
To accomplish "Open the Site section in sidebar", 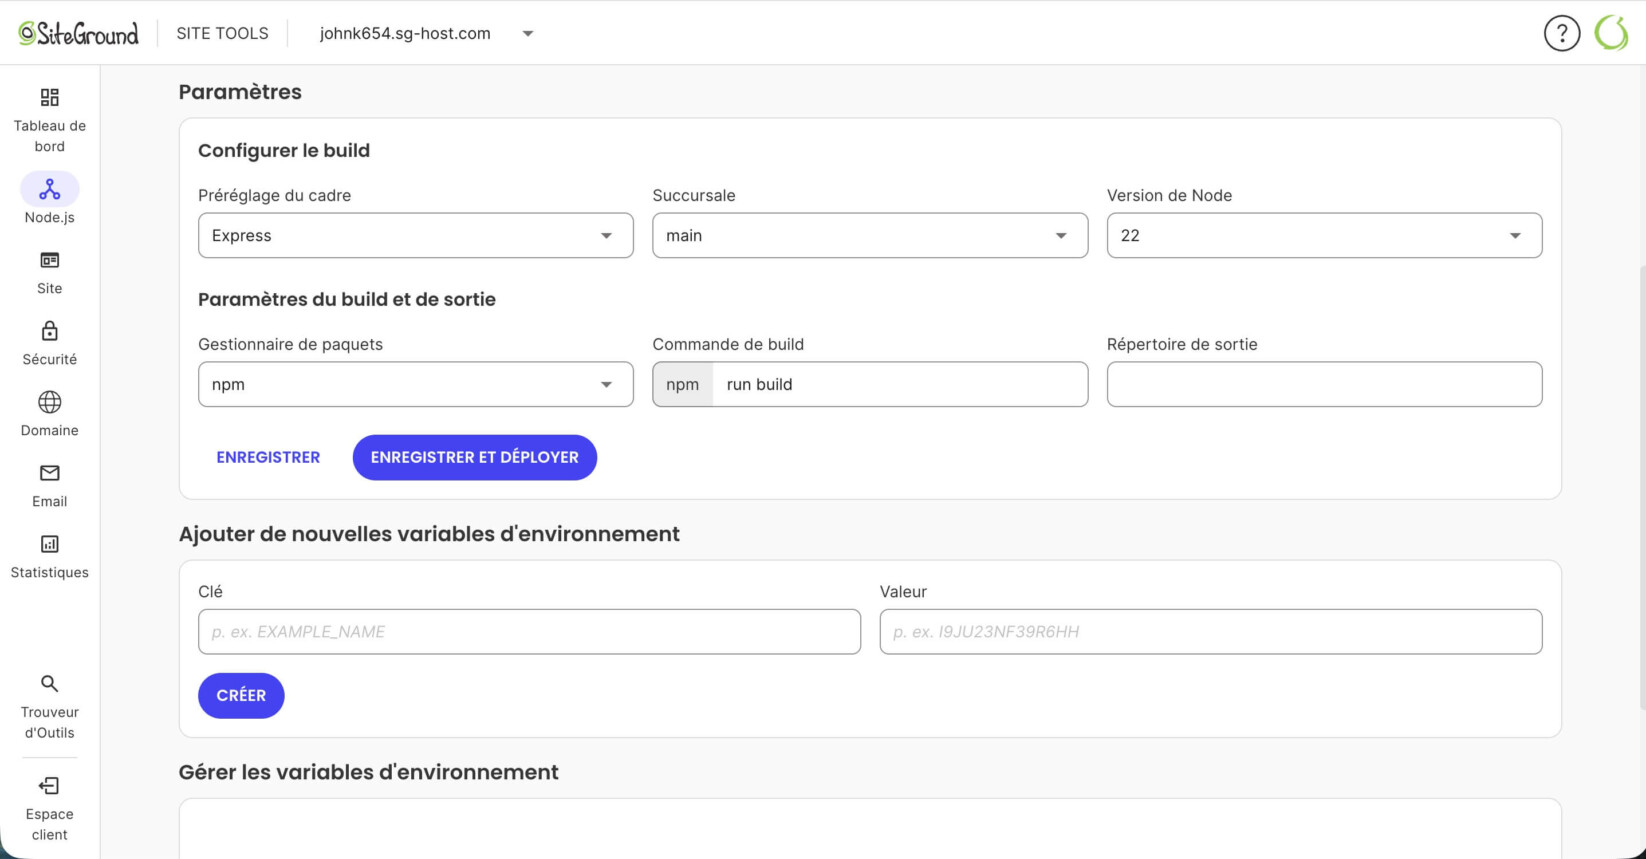I will click(x=49, y=273).
